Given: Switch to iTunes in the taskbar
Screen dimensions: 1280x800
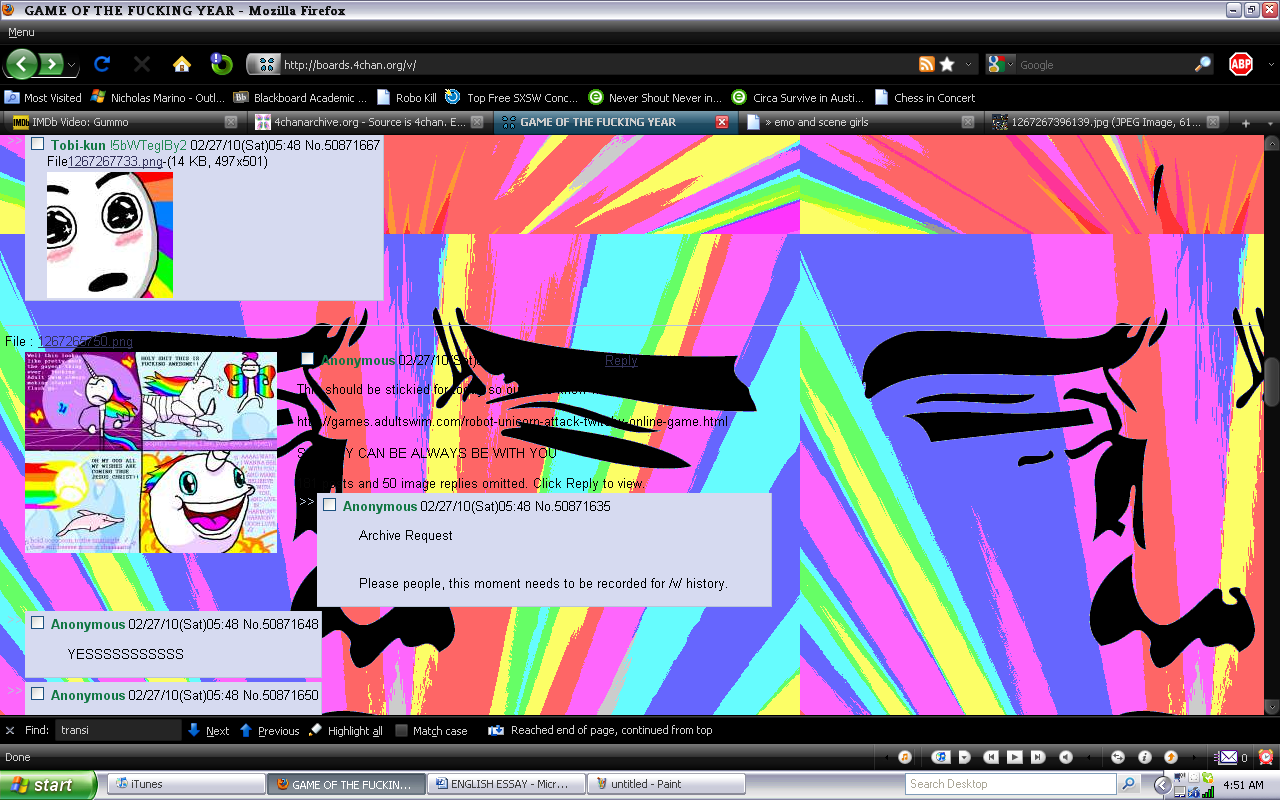Looking at the screenshot, I should coord(186,784).
